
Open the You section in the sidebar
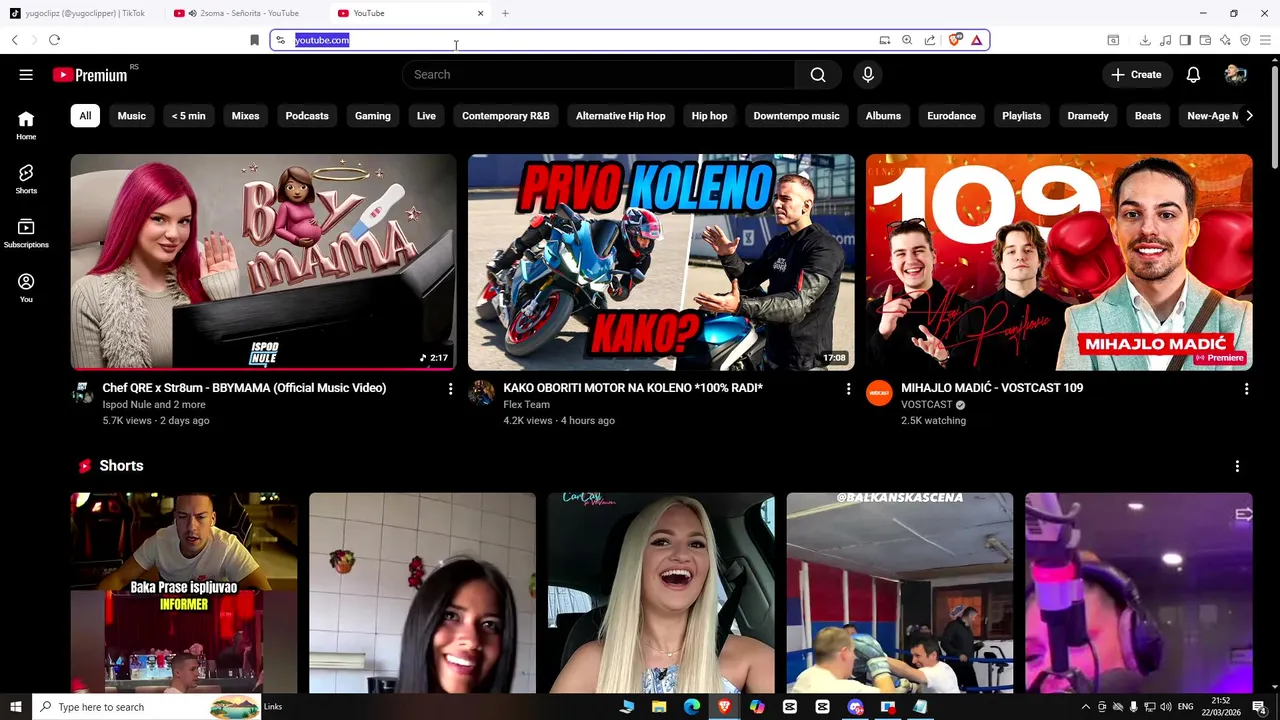pyautogui.click(x=26, y=288)
